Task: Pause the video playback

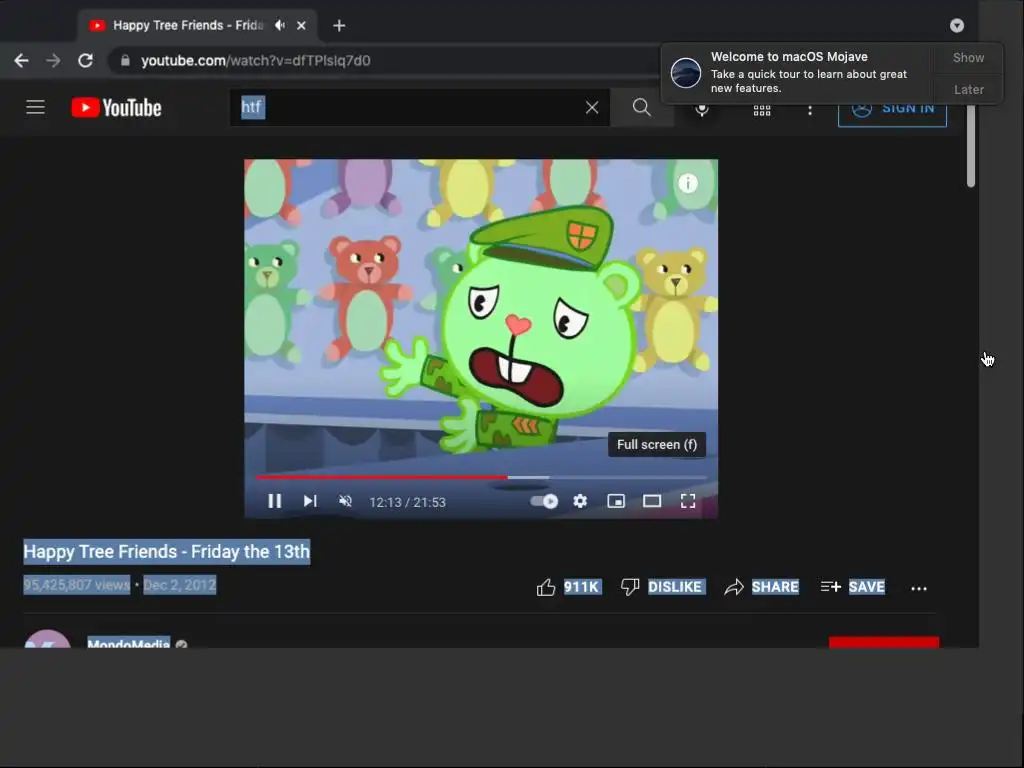Action: (274, 501)
